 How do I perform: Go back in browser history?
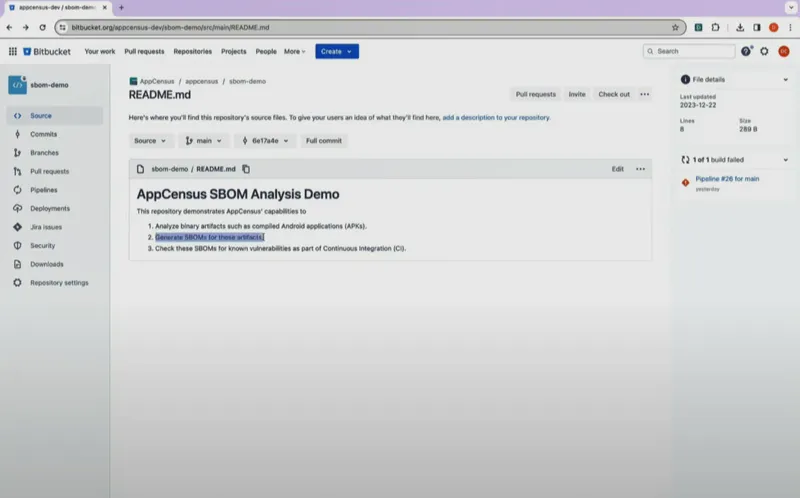click(10, 28)
